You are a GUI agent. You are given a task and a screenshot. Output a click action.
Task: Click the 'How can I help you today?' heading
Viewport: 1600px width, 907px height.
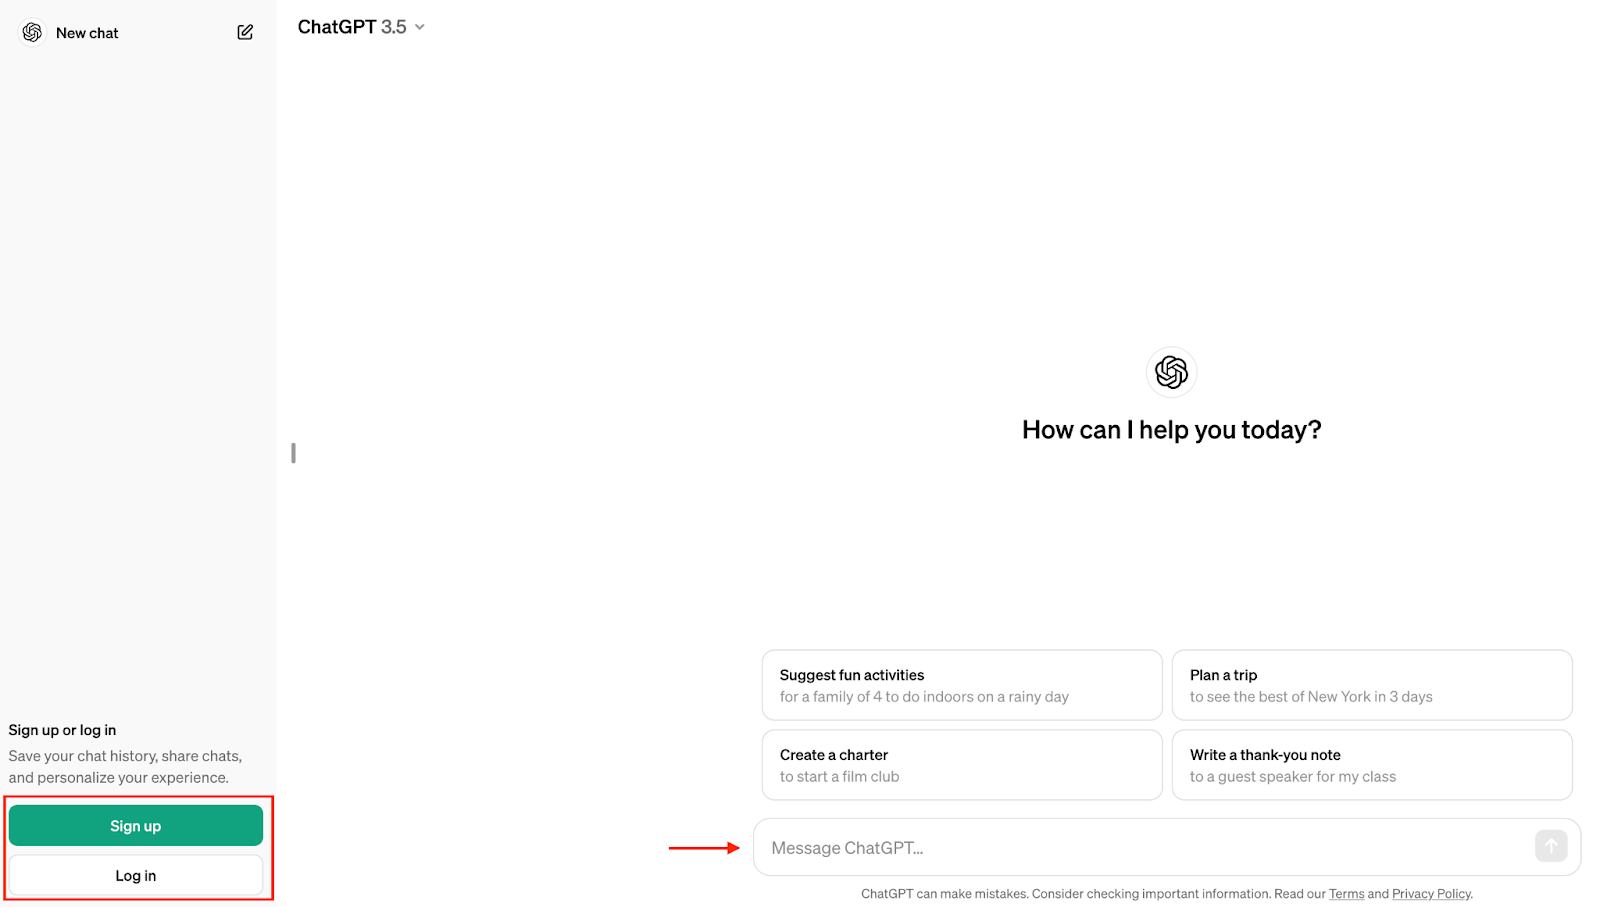(1171, 430)
